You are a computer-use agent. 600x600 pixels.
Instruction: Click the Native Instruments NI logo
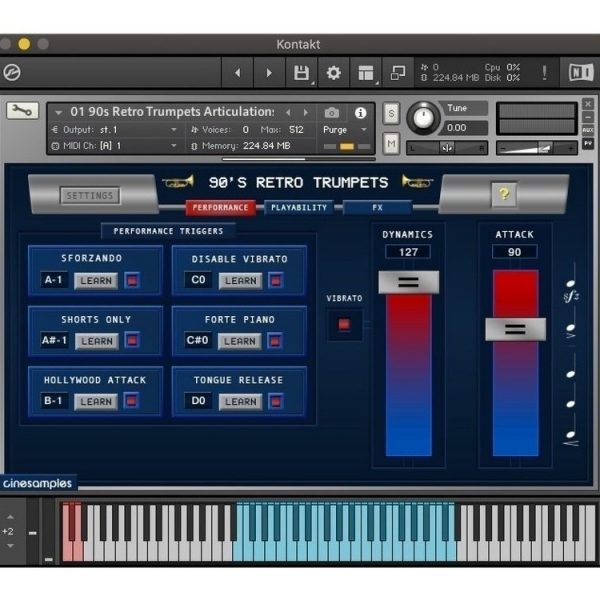[580, 72]
